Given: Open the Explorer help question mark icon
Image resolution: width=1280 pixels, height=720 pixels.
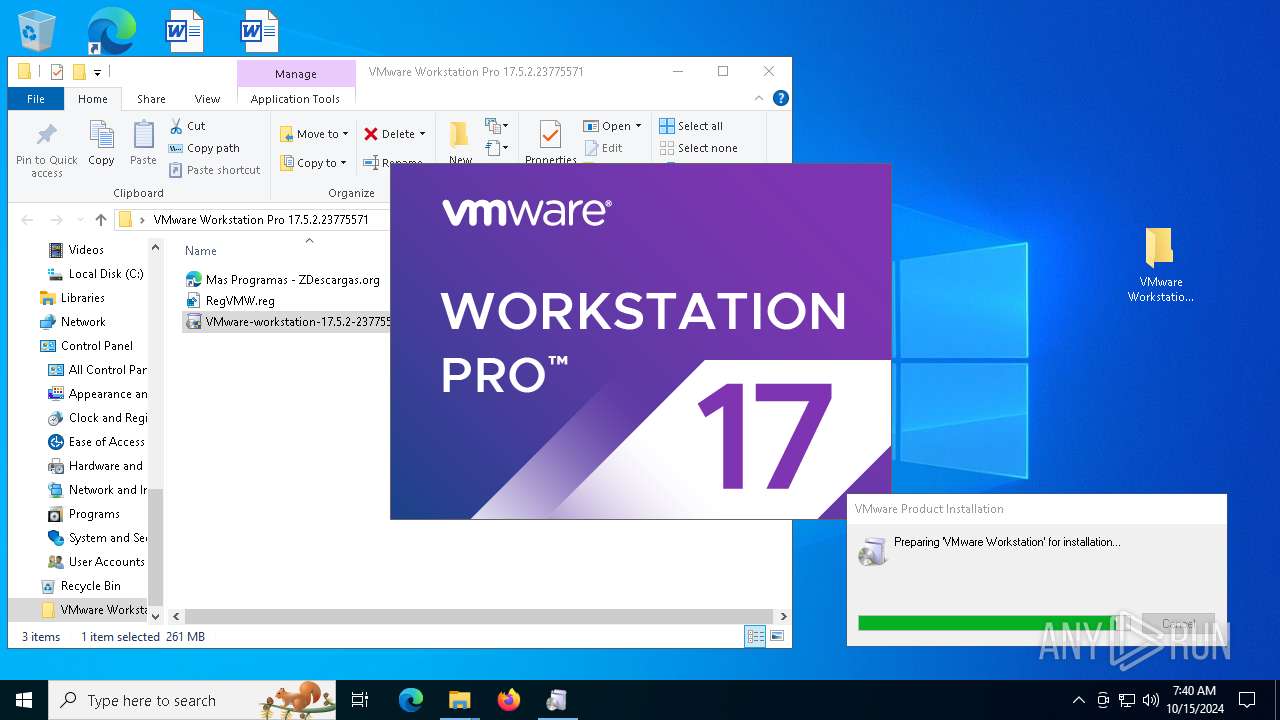Looking at the screenshot, I should (x=781, y=98).
